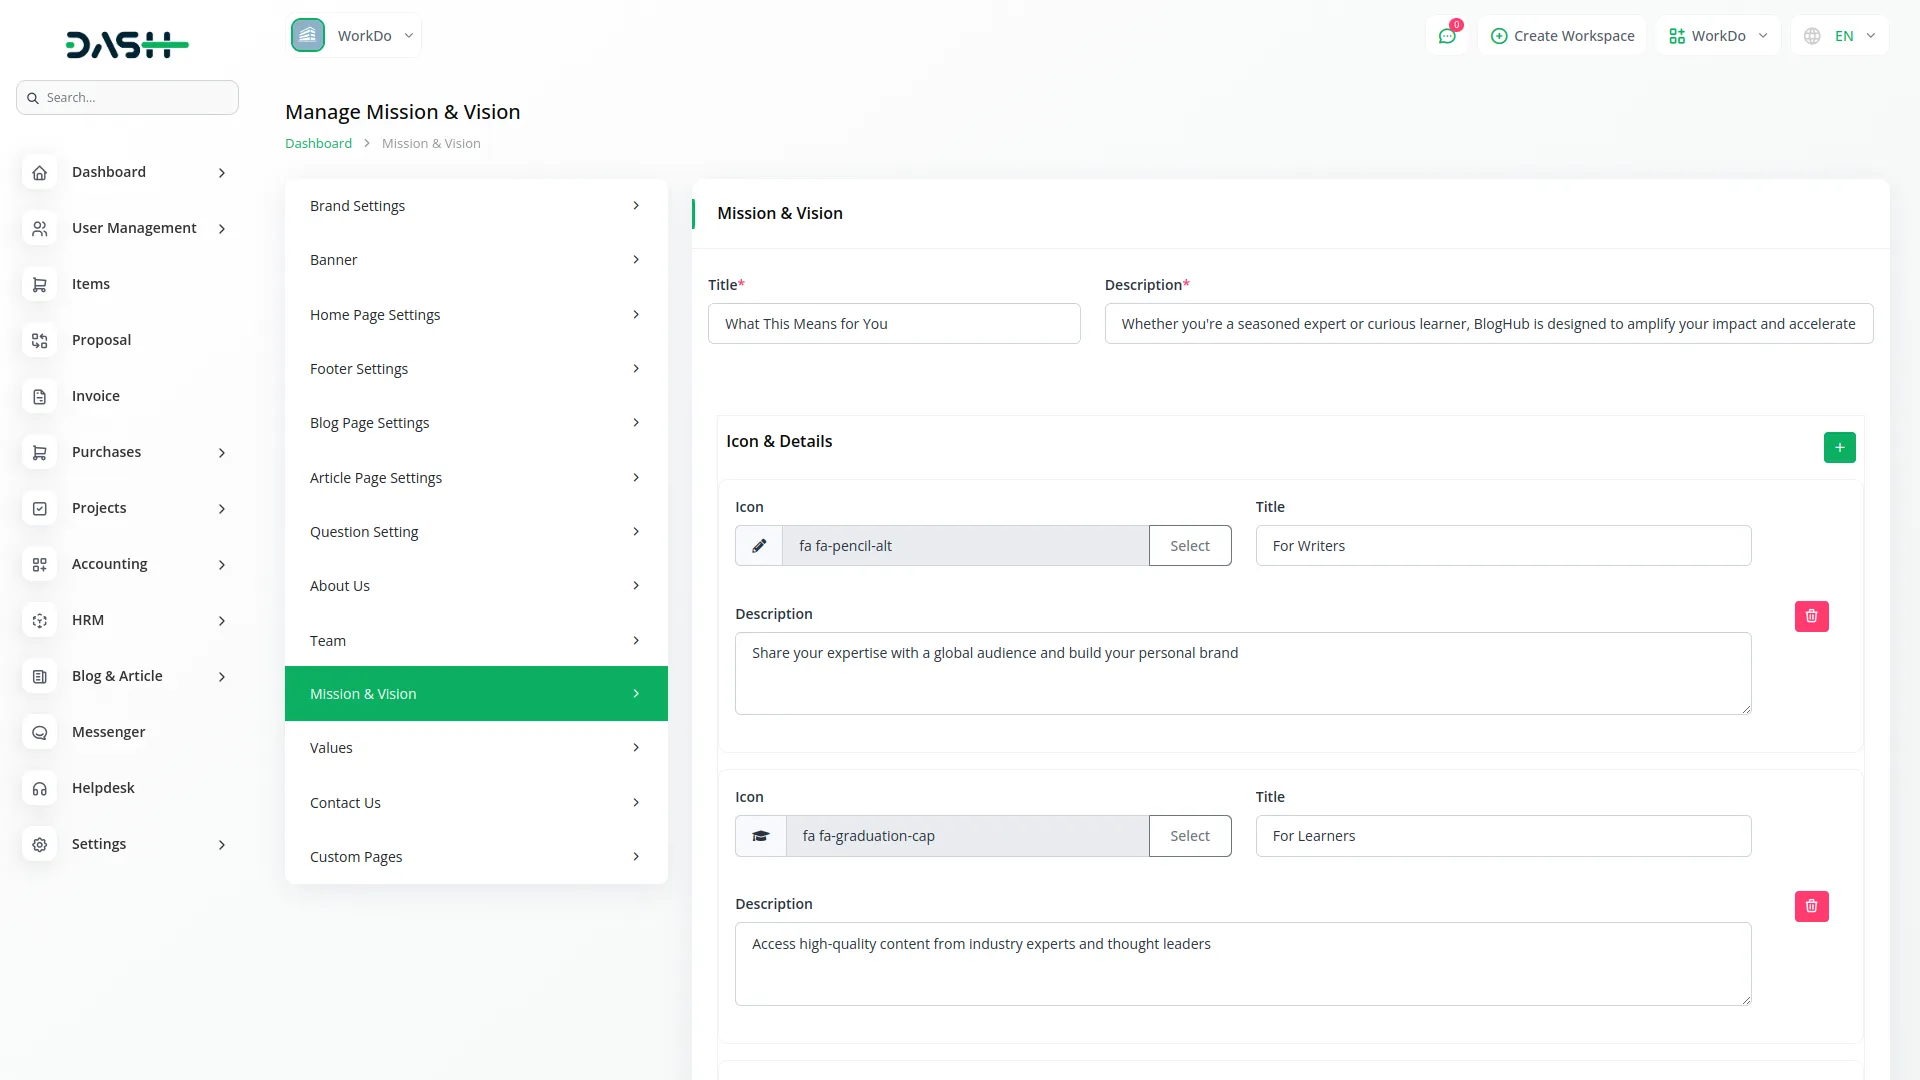Screen dimensions: 1920x1080
Task: Delete the For Learners item with trash icon
Action: [1811, 906]
